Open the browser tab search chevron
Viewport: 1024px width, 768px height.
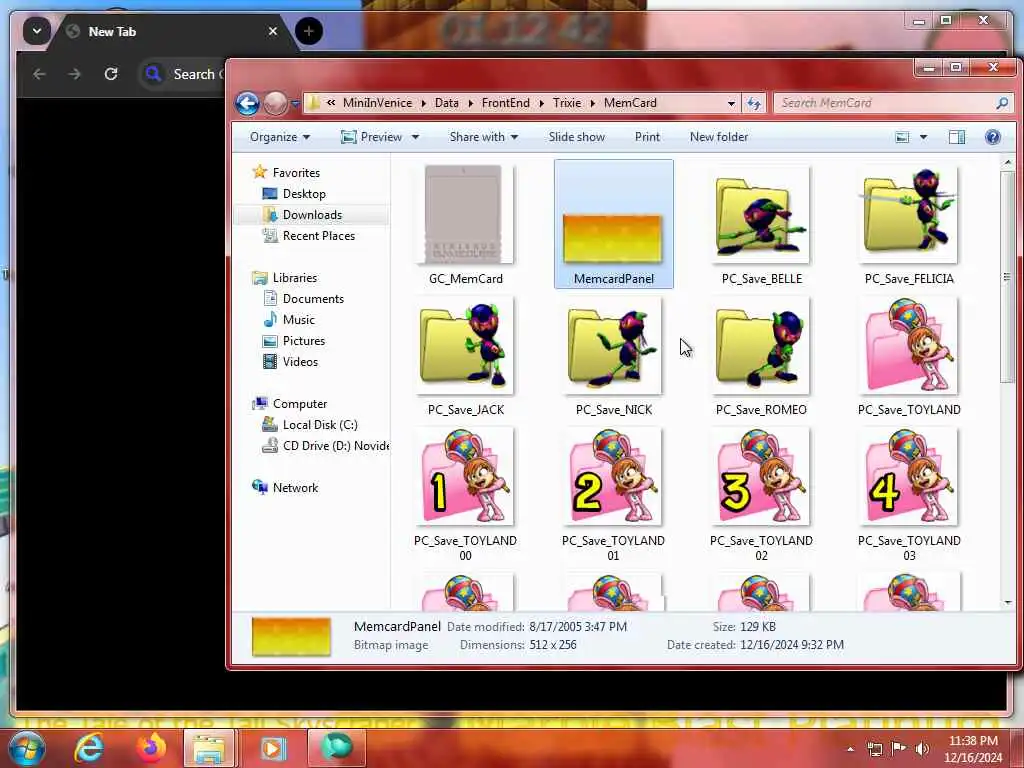[x=37, y=31]
